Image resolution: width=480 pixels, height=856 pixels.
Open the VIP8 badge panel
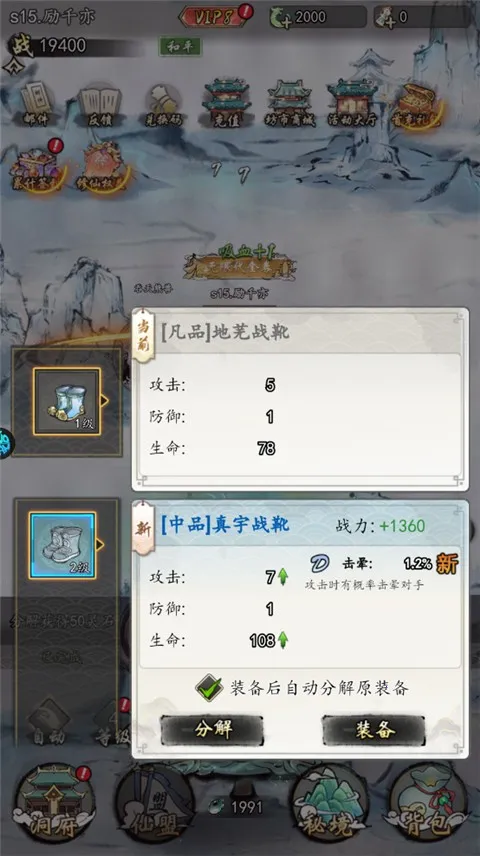pyautogui.click(x=212, y=17)
